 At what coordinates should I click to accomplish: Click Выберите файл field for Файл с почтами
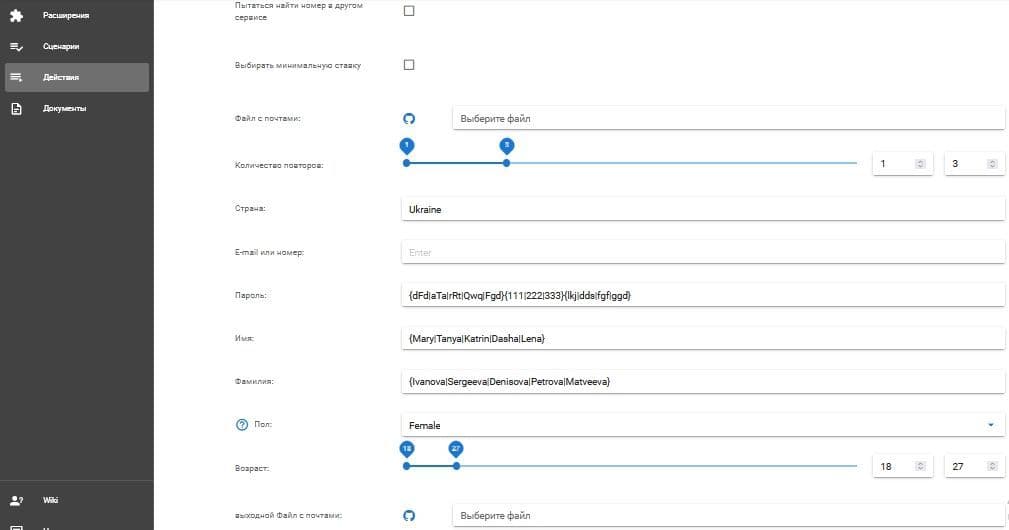(728, 118)
